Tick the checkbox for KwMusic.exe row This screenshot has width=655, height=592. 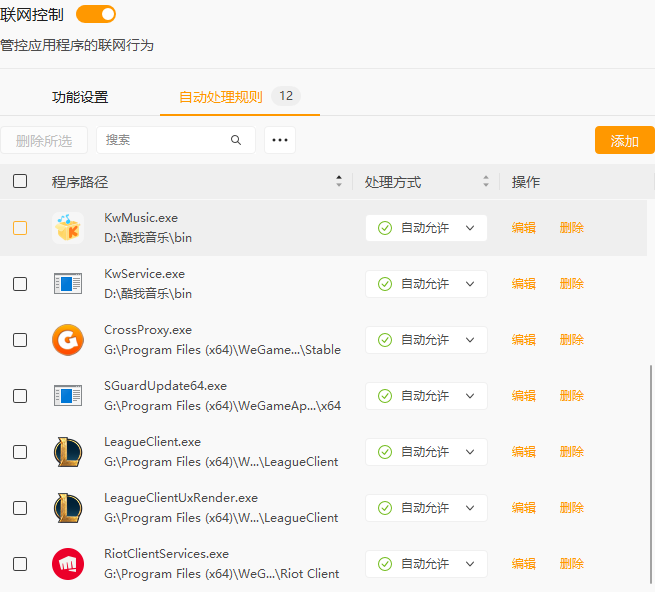pyautogui.click(x=20, y=228)
